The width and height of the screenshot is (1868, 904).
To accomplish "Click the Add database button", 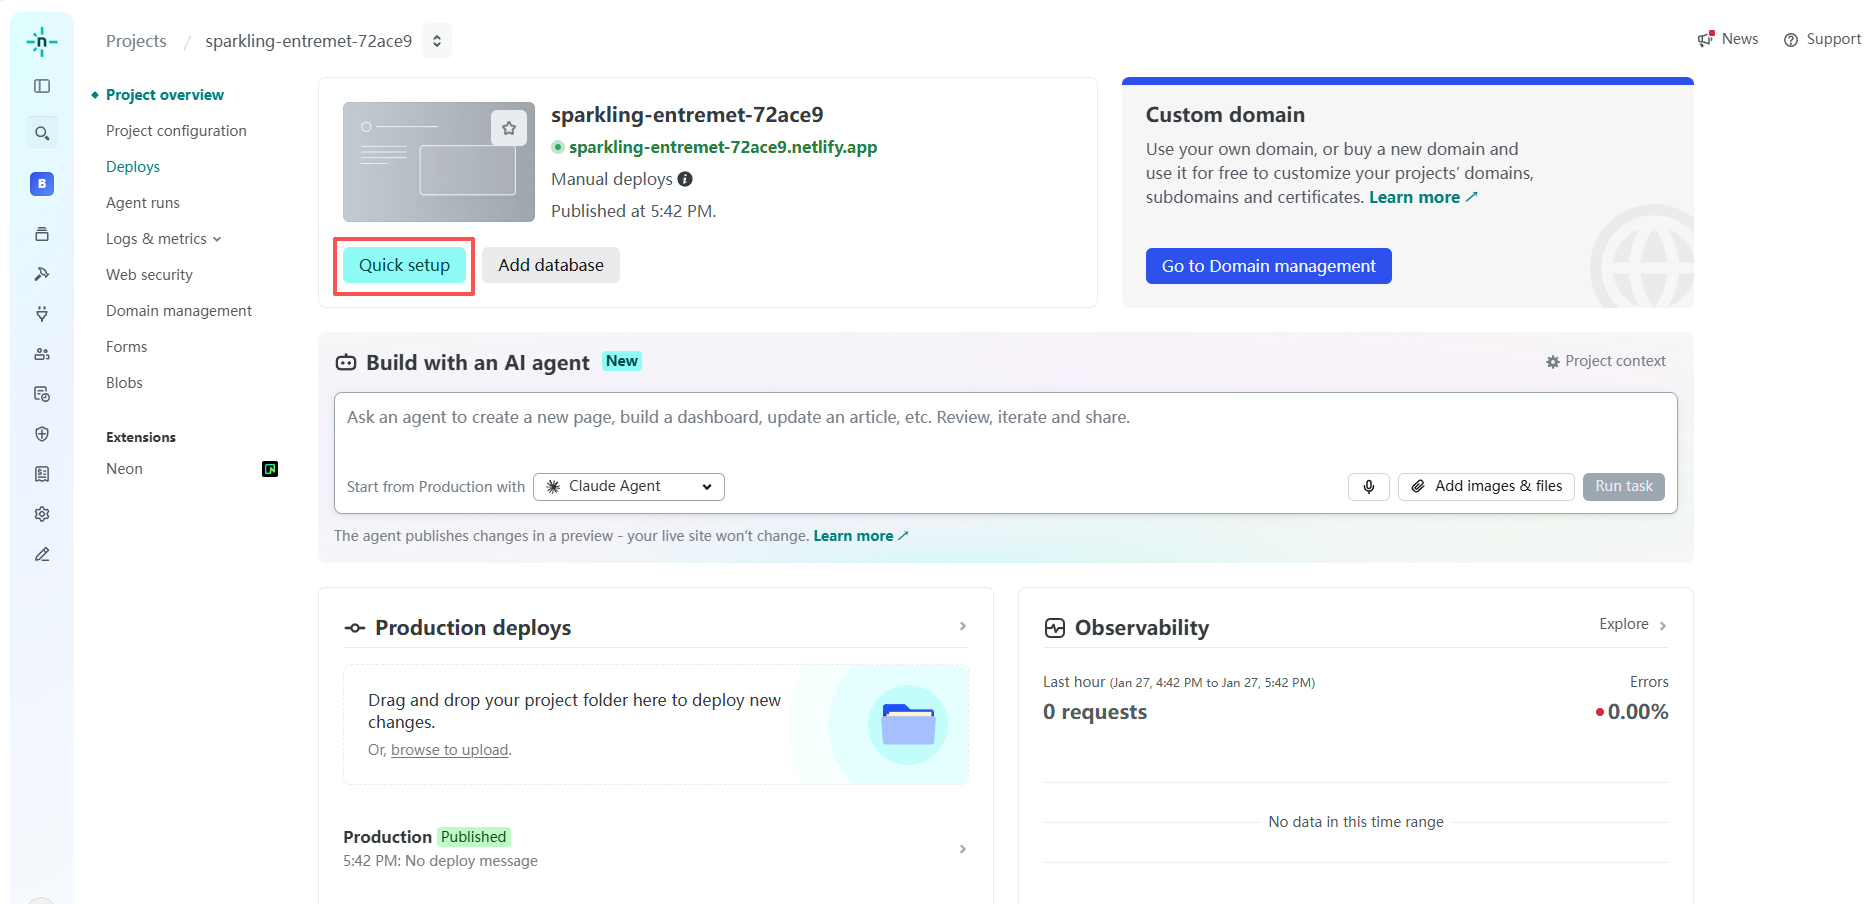I will point(551,265).
